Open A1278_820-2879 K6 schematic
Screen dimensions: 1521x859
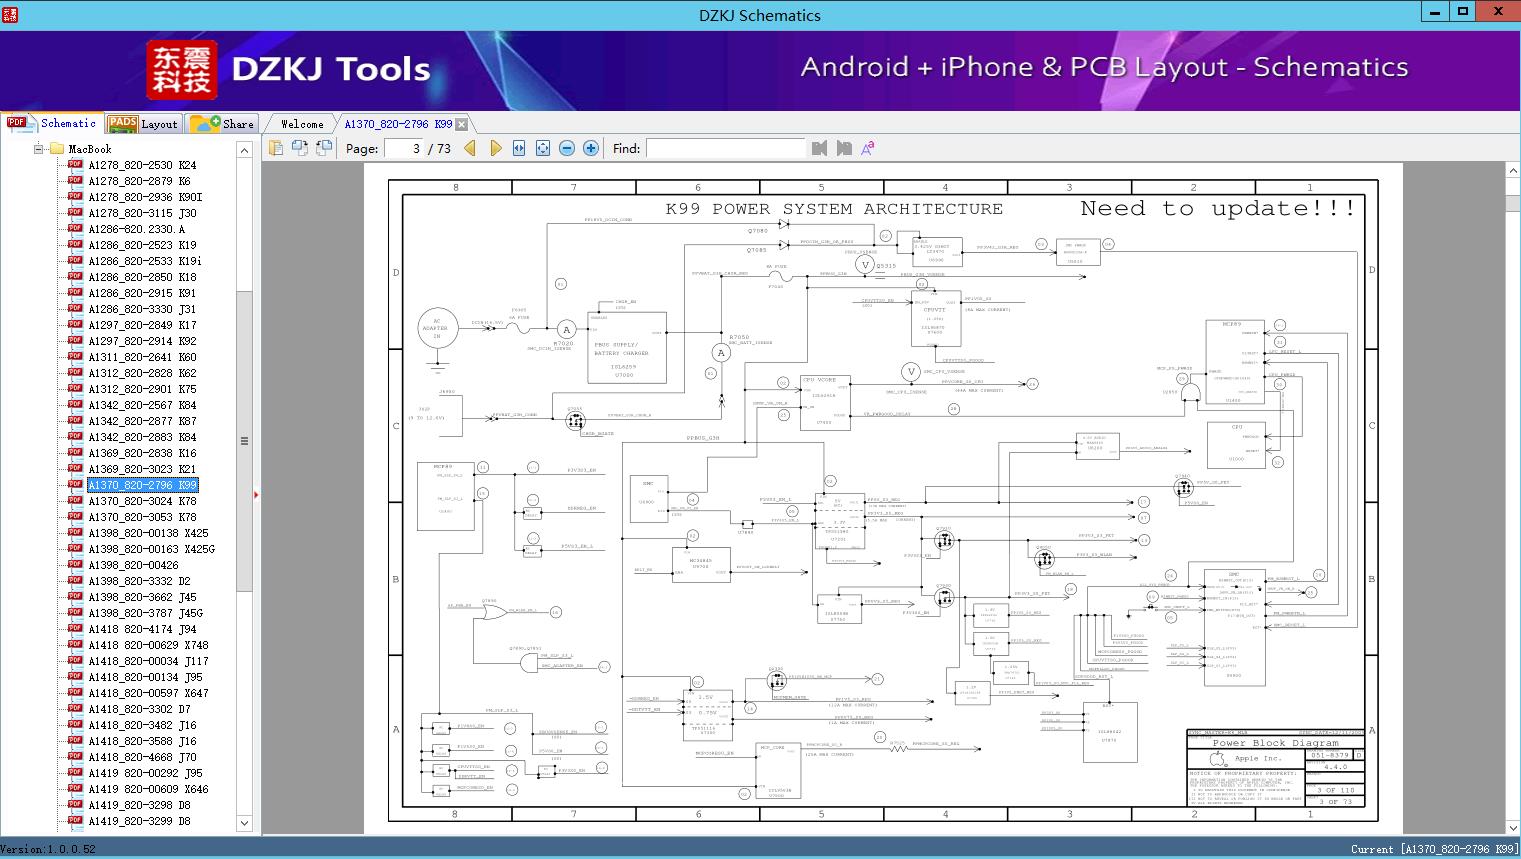[x=139, y=181]
